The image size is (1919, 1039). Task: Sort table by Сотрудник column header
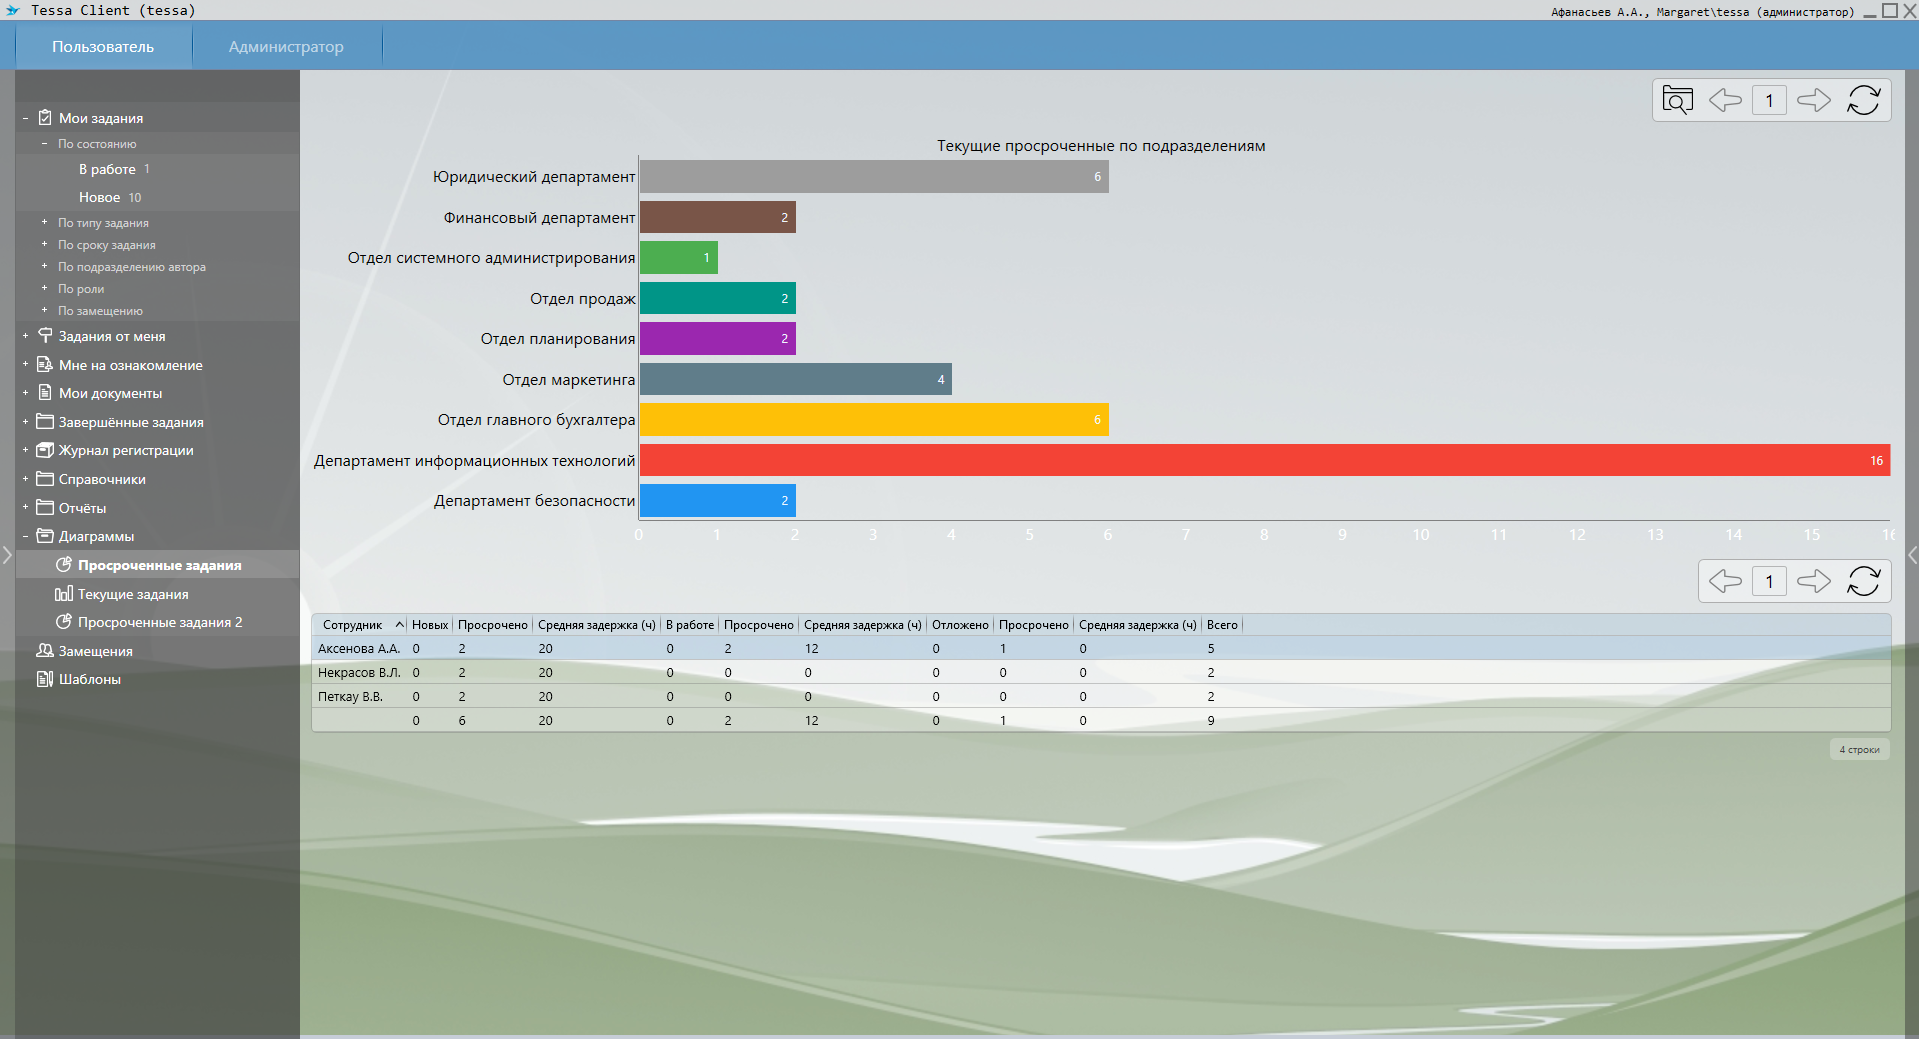coord(353,625)
